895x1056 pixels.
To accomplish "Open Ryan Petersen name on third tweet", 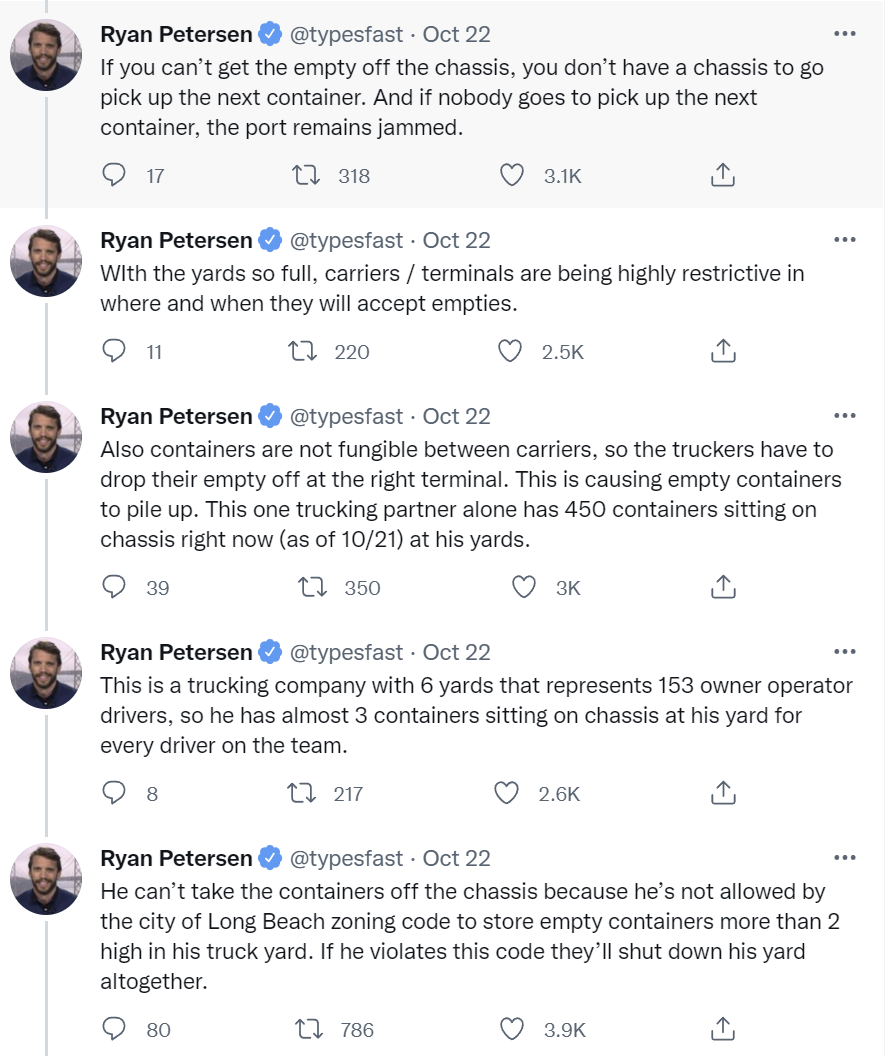I will (176, 416).
